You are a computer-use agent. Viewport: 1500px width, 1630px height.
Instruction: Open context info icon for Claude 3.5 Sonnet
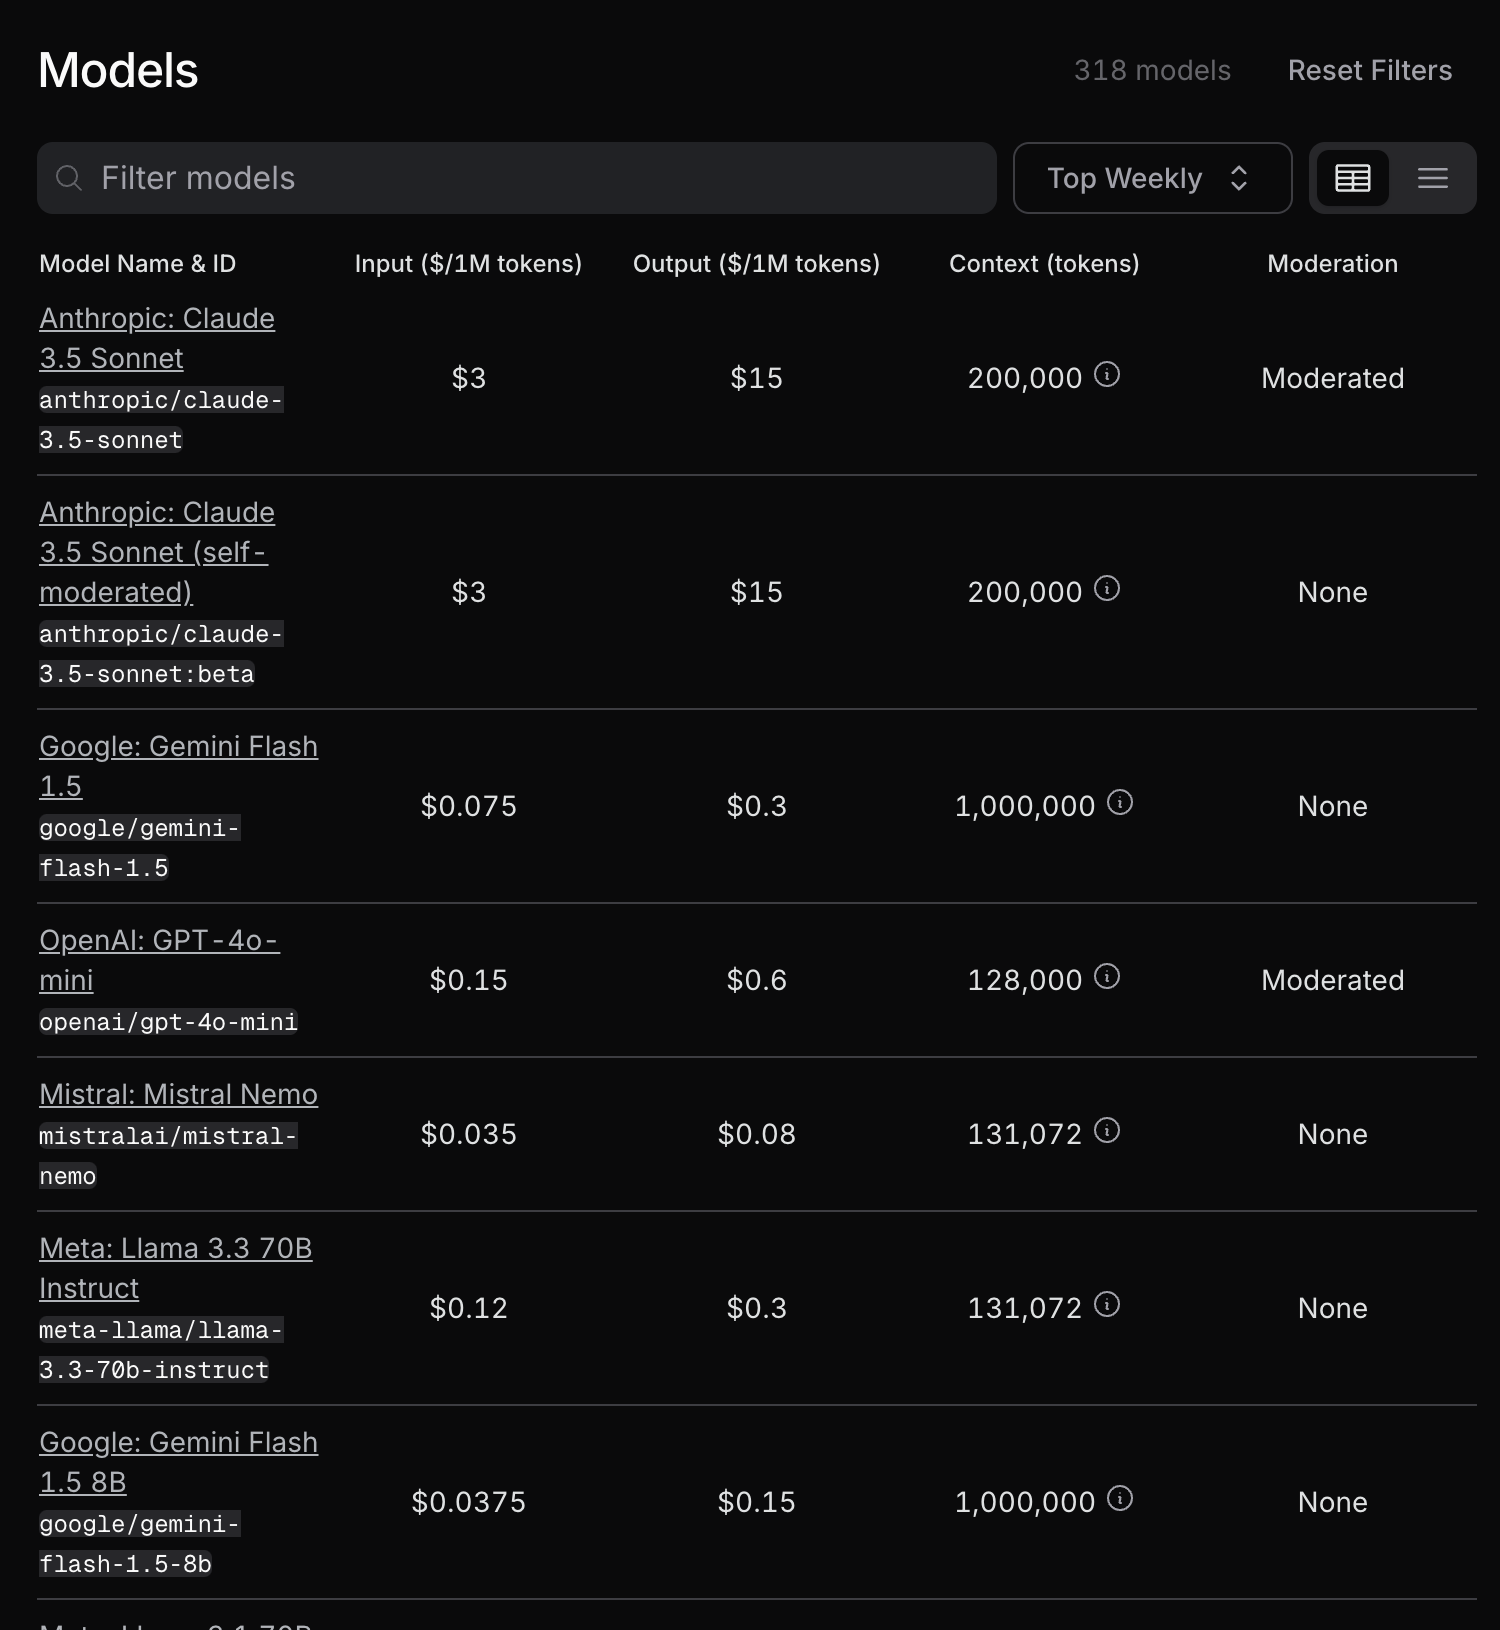click(1107, 375)
